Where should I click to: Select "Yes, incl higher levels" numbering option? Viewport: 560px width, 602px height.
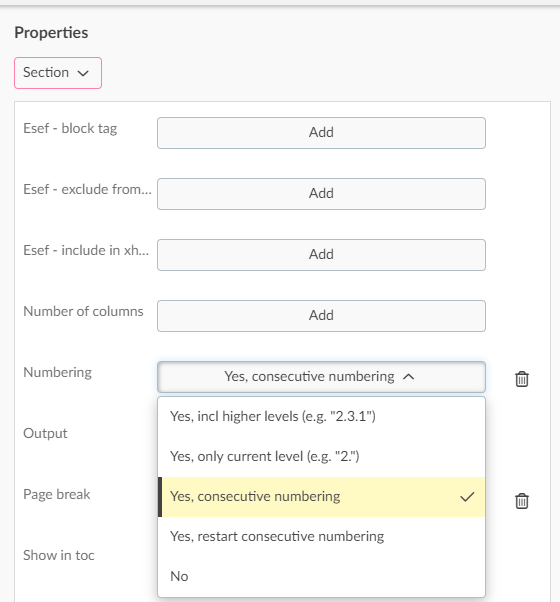(x=321, y=416)
